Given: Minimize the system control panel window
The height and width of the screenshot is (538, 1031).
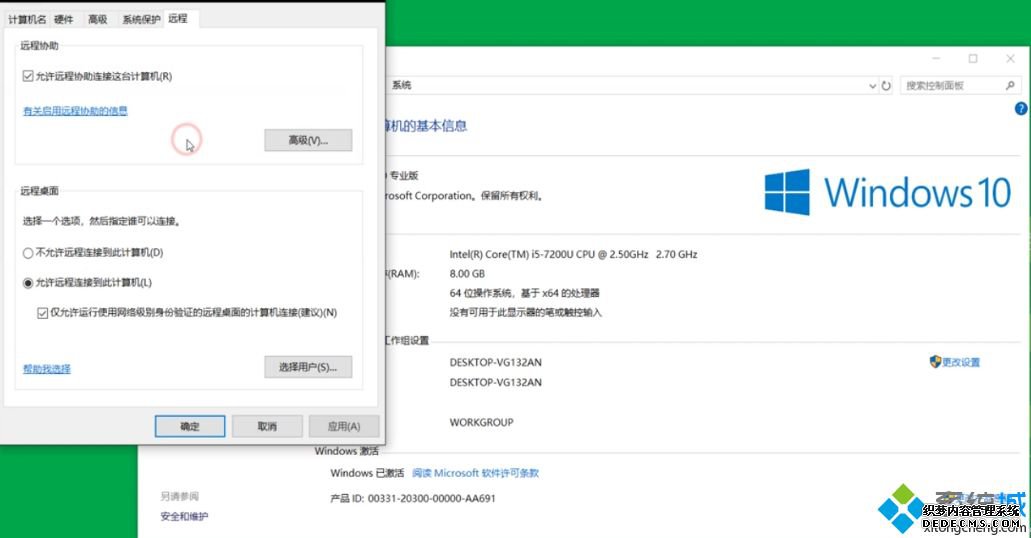Looking at the screenshot, I should (936, 59).
